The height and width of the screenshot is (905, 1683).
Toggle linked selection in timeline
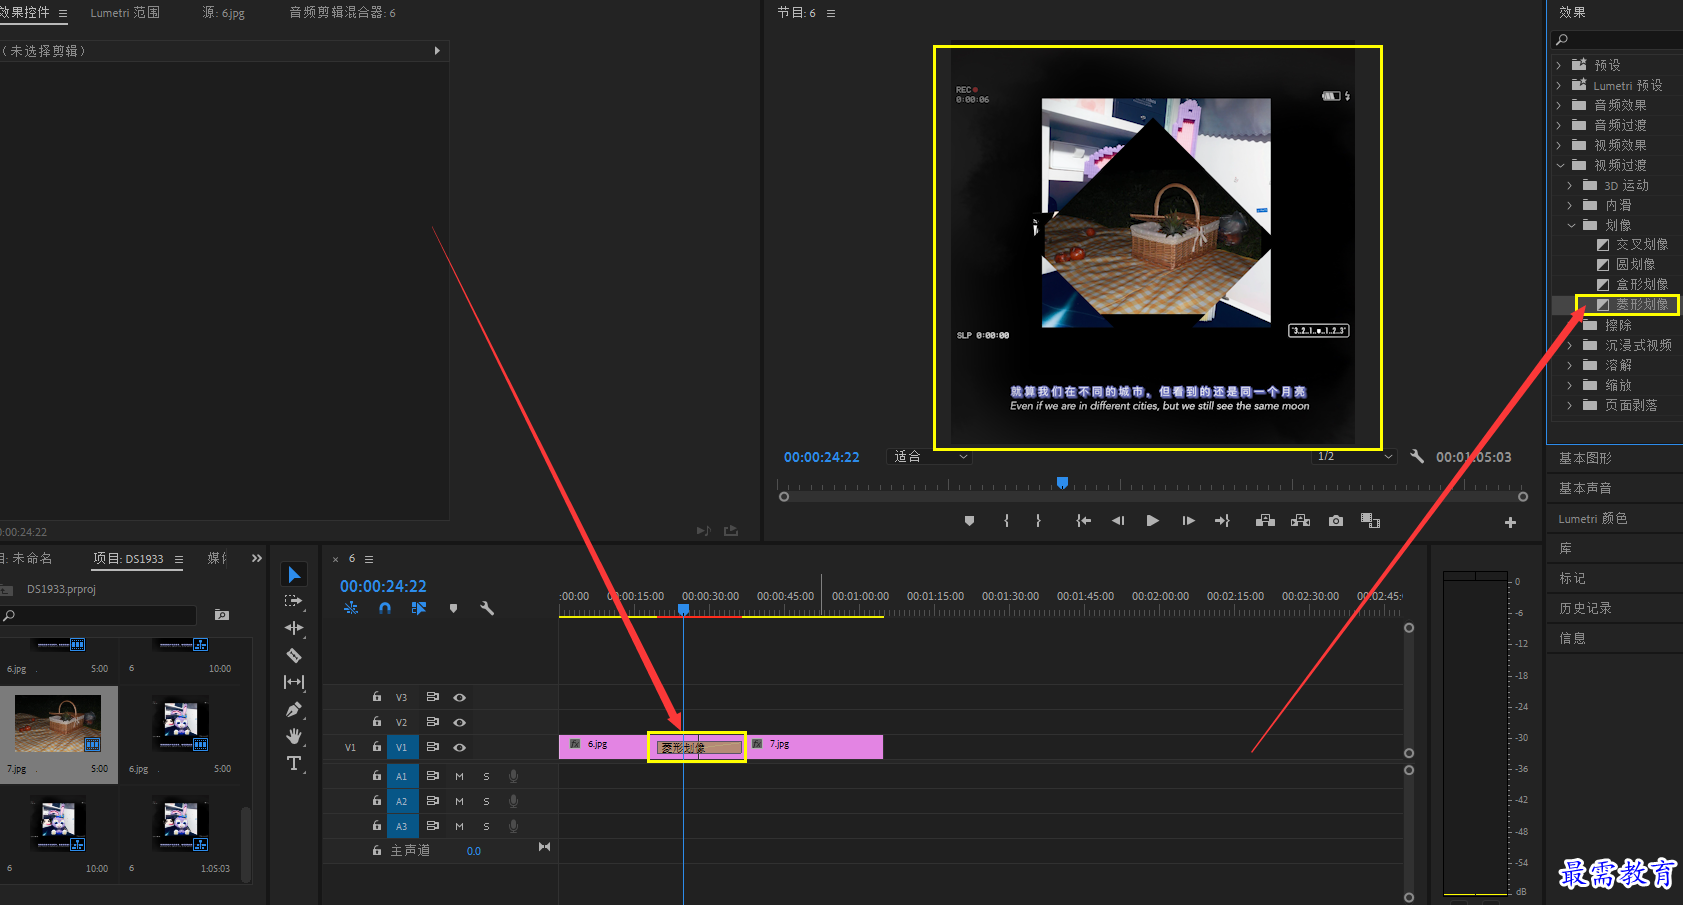[419, 608]
